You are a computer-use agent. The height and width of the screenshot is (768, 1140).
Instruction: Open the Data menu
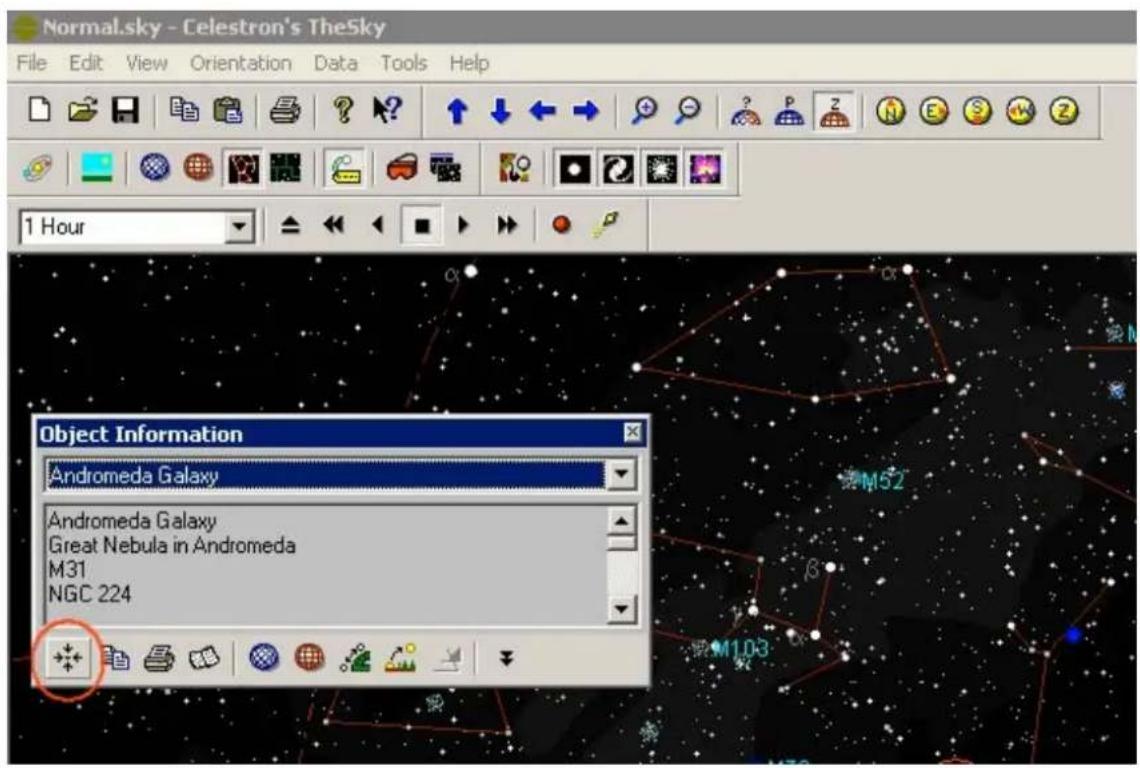point(335,63)
